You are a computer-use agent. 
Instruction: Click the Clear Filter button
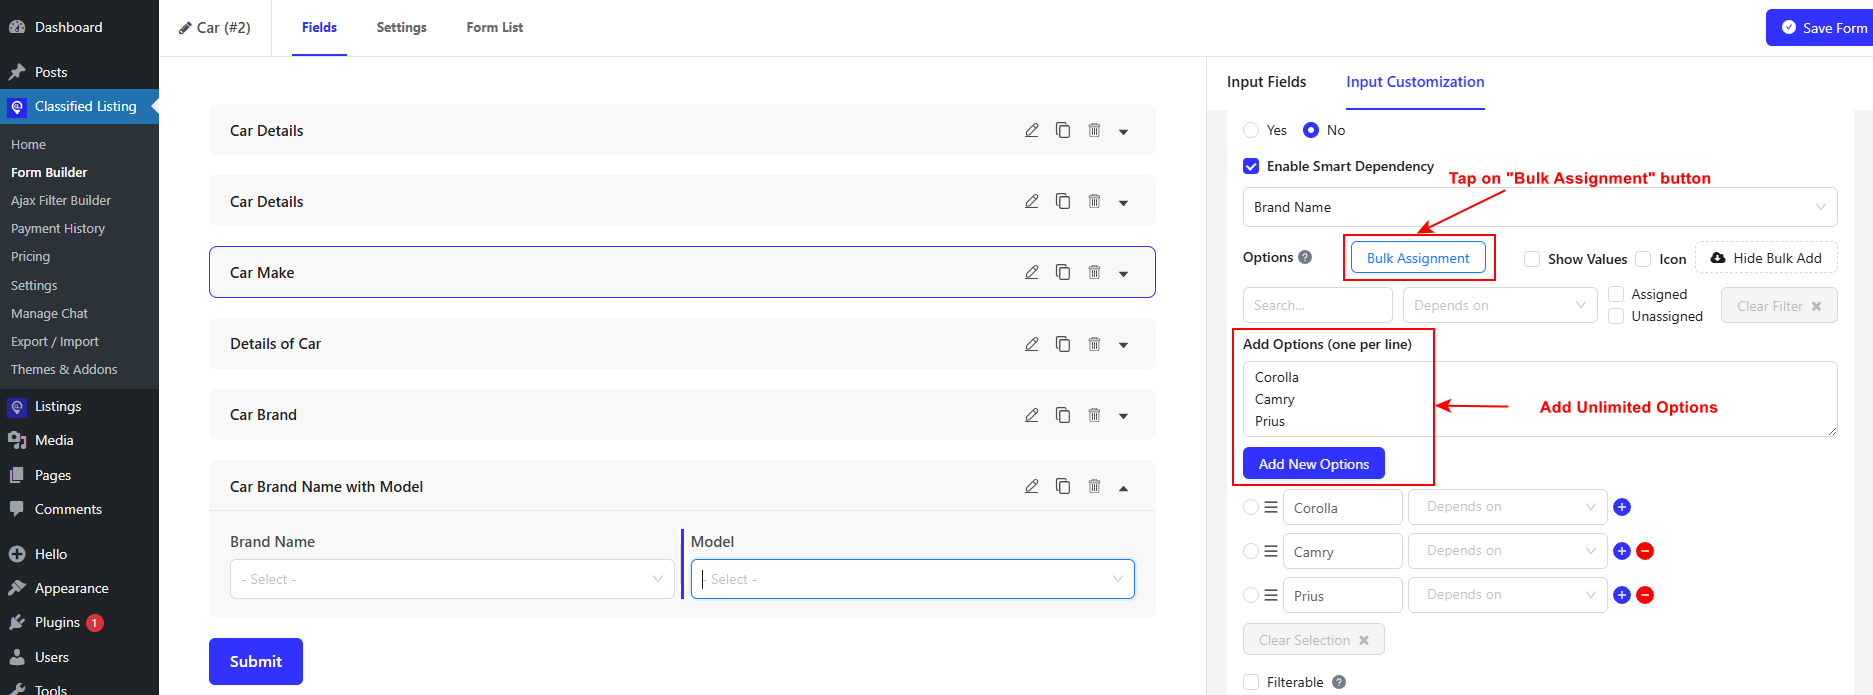[x=1779, y=306]
